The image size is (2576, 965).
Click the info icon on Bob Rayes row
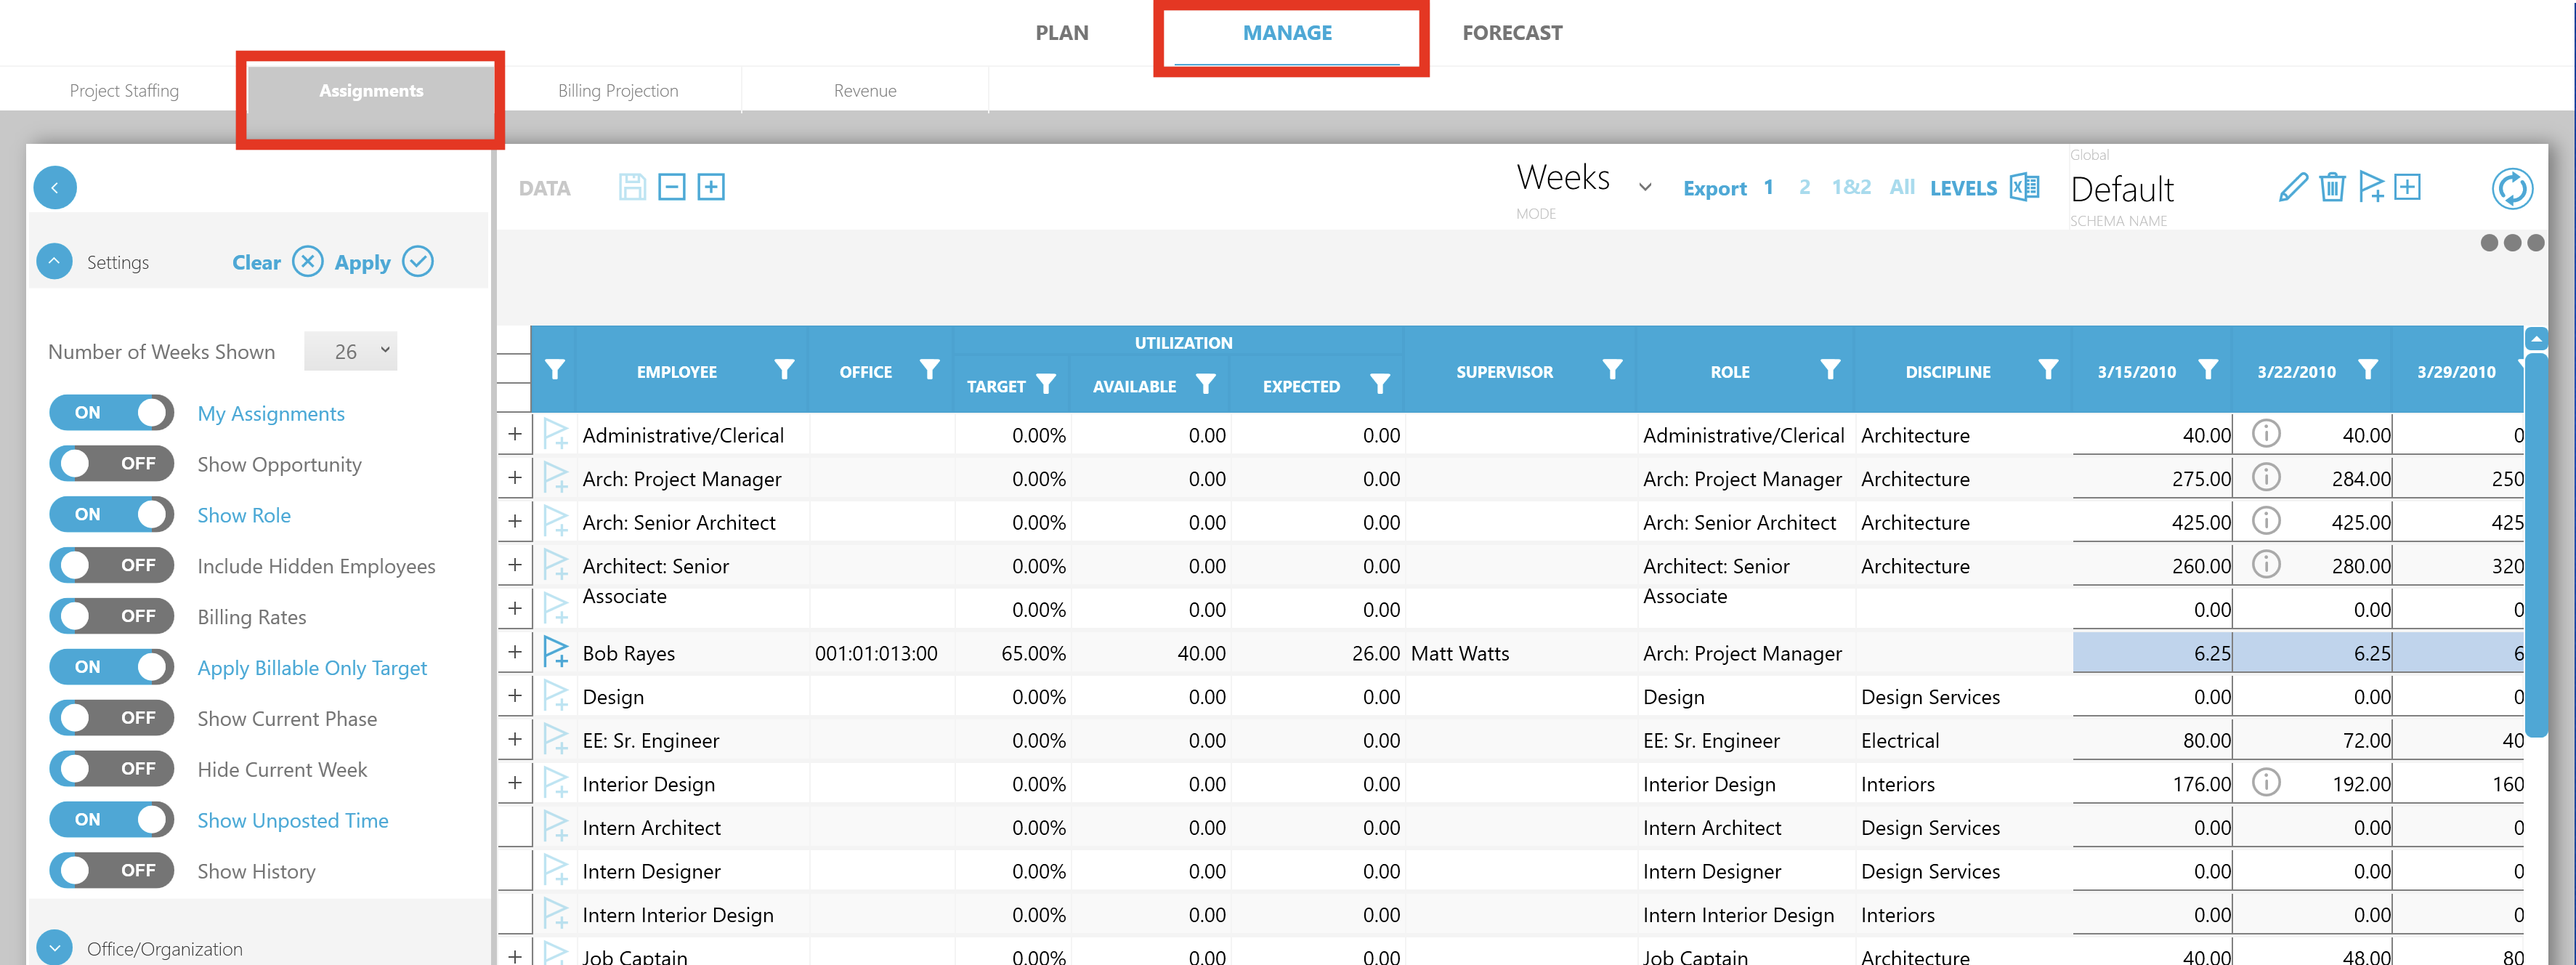tap(2266, 651)
